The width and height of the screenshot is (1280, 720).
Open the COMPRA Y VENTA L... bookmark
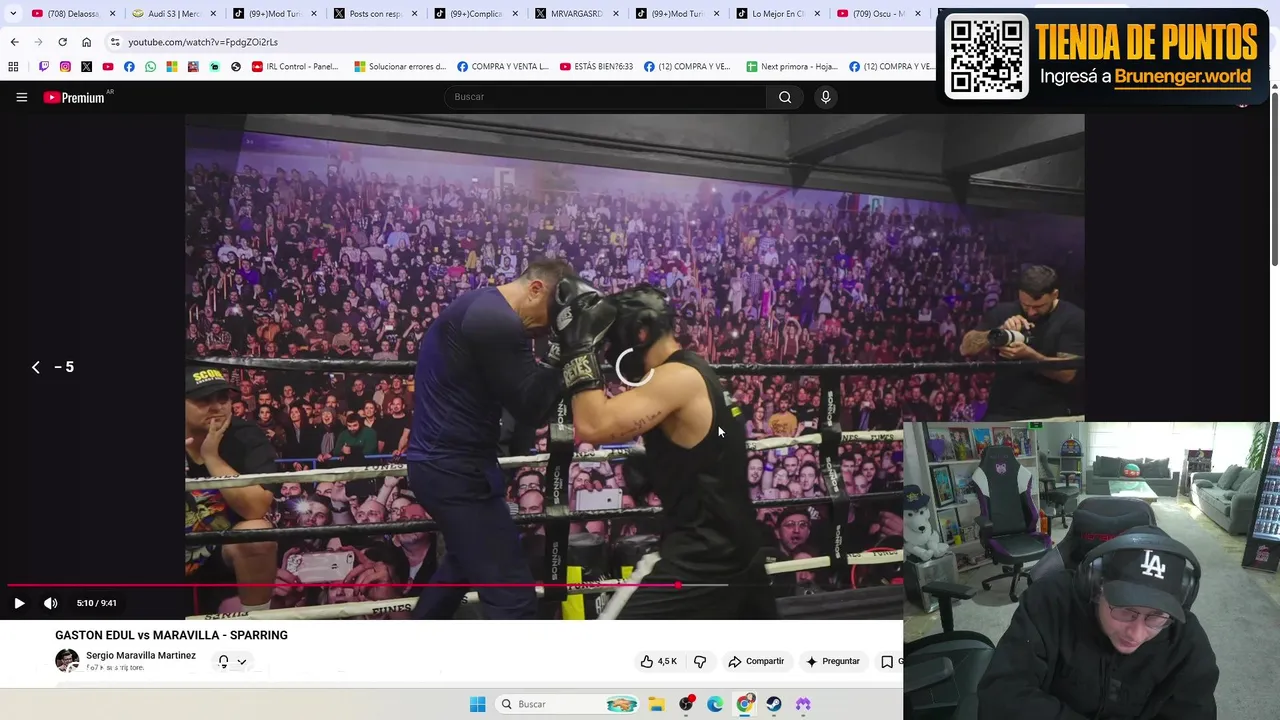pyautogui.click(x=503, y=67)
